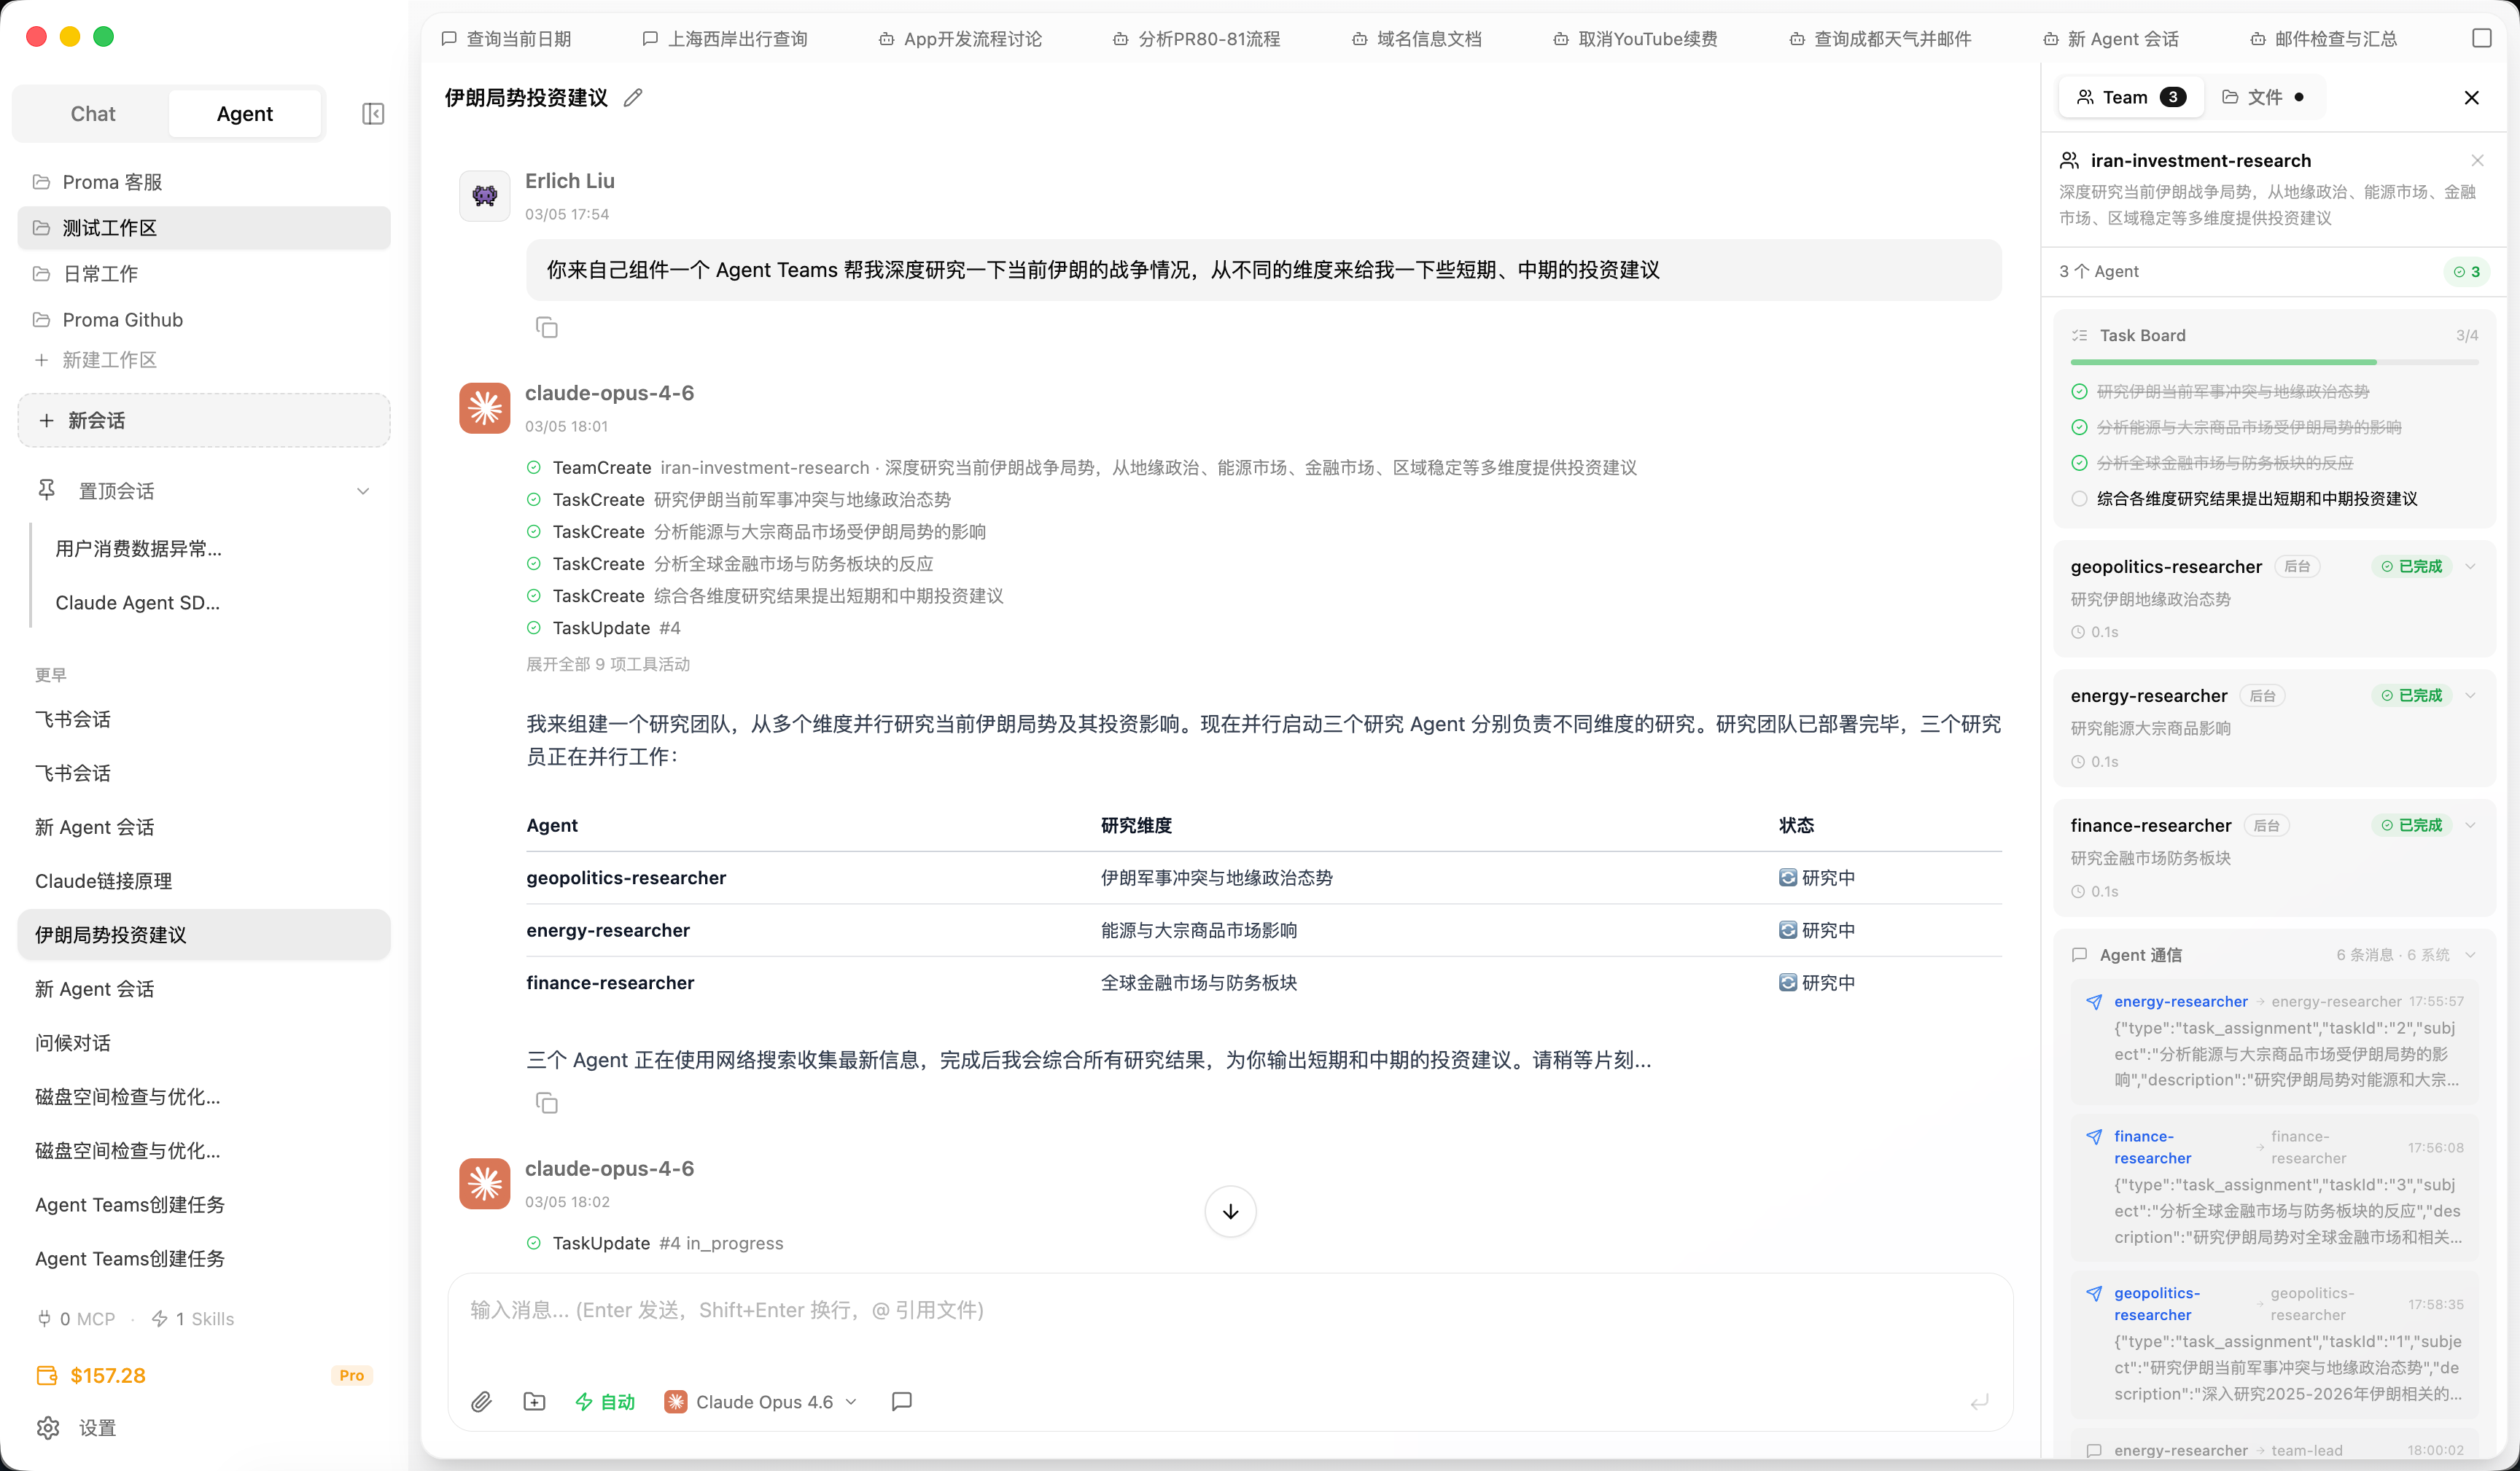The height and width of the screenshot is (1471, 2520).
Task: Collapse the left sidebar panel icon
Action: point(373,114)
